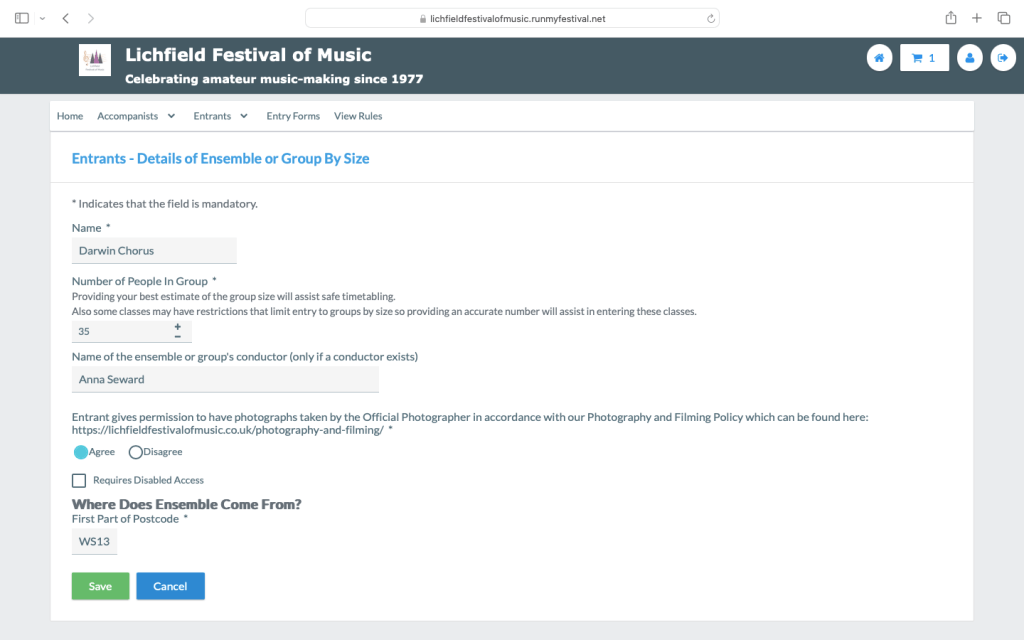
Task: Open the user account profile icon
Action: (x=969, y=58)
